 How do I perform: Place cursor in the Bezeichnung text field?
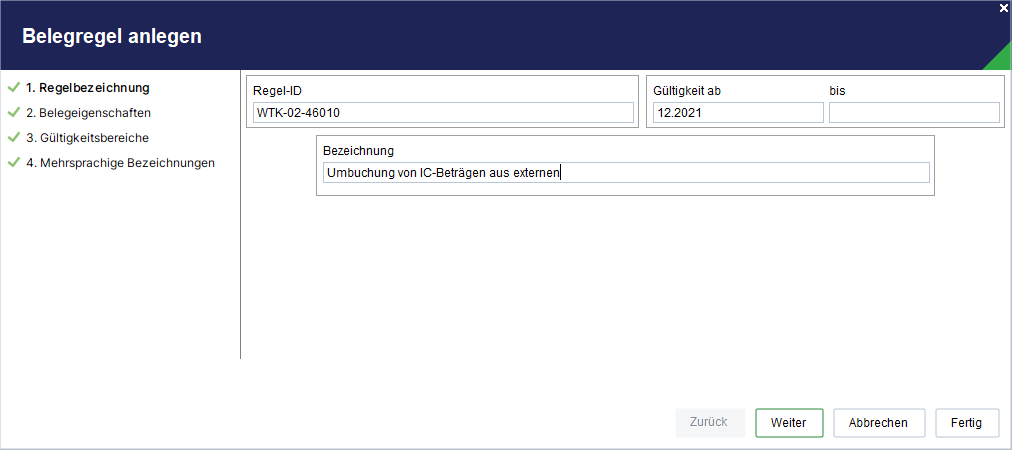pyautogui.click(x=626, y=172)
